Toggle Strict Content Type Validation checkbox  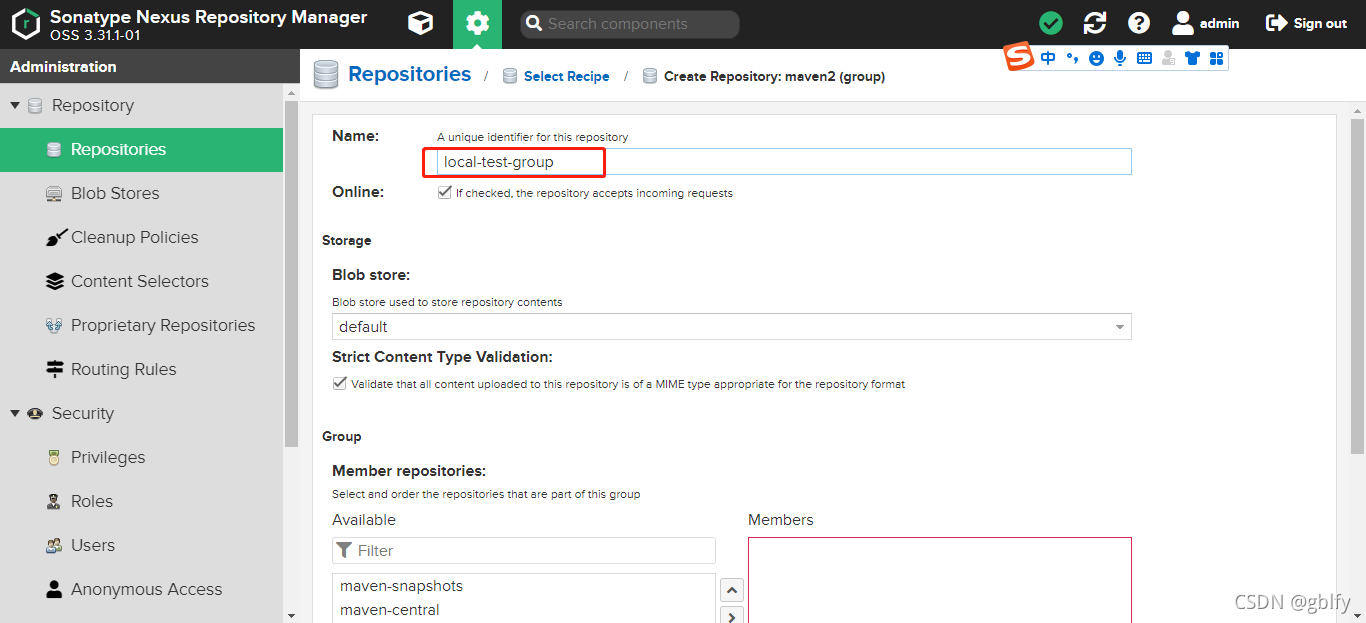pyautogui.click(x=339, y=383)
